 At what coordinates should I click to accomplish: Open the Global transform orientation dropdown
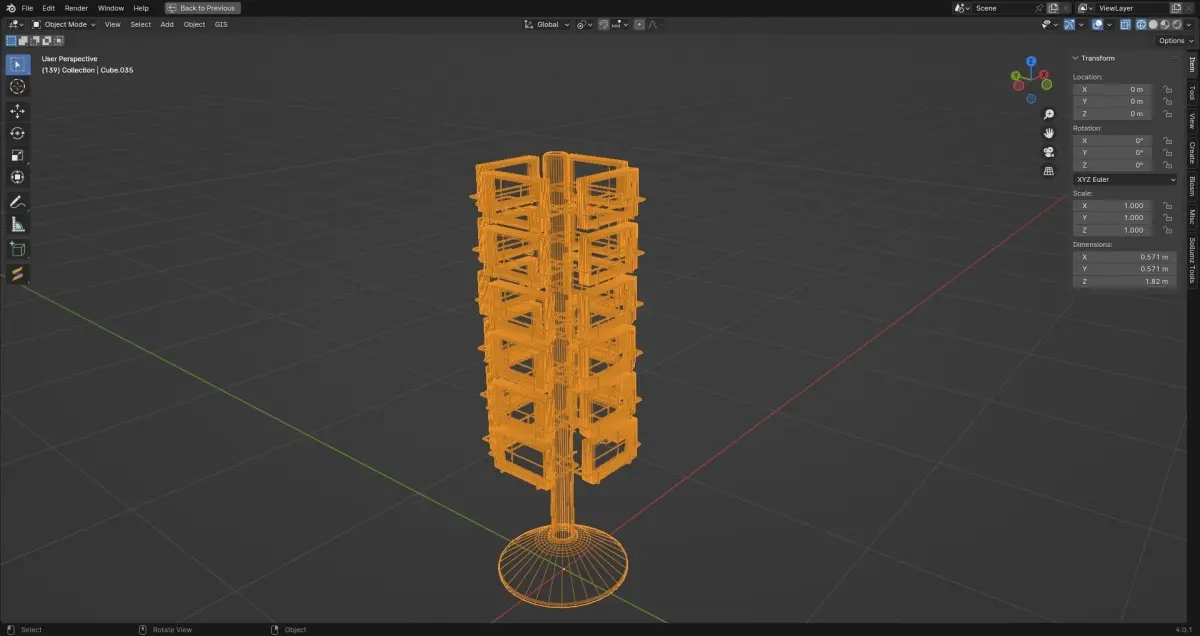[547, 24]
